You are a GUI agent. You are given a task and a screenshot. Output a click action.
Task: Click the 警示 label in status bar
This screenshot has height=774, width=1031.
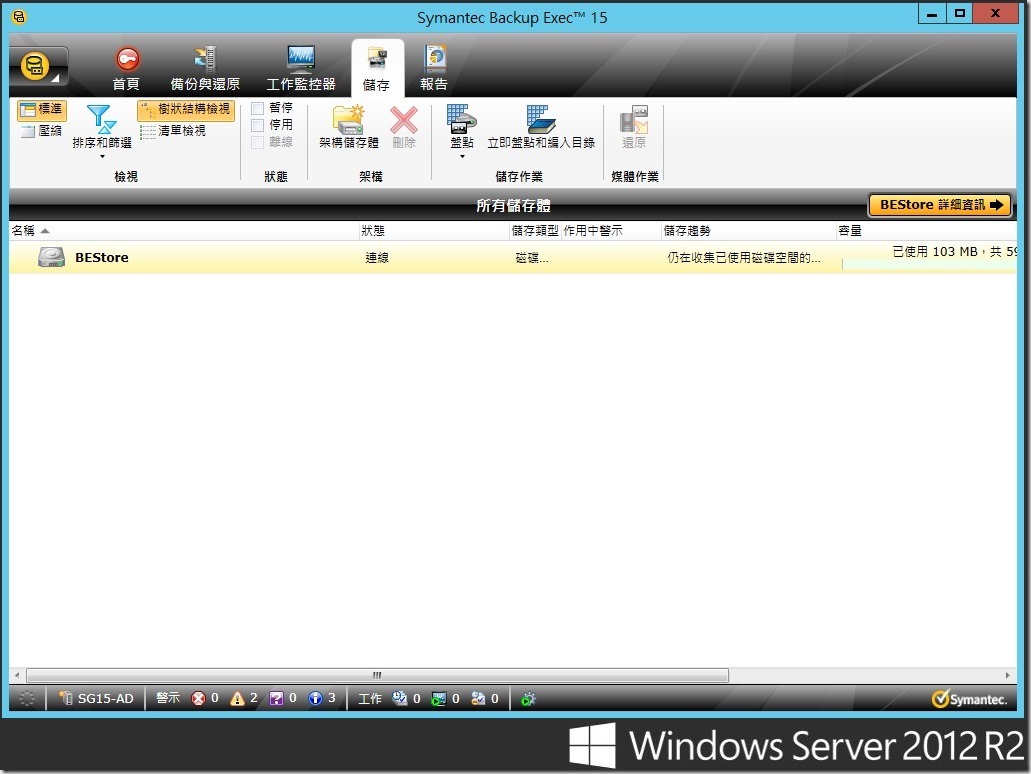pyautogui.click(x=168, y=698)
